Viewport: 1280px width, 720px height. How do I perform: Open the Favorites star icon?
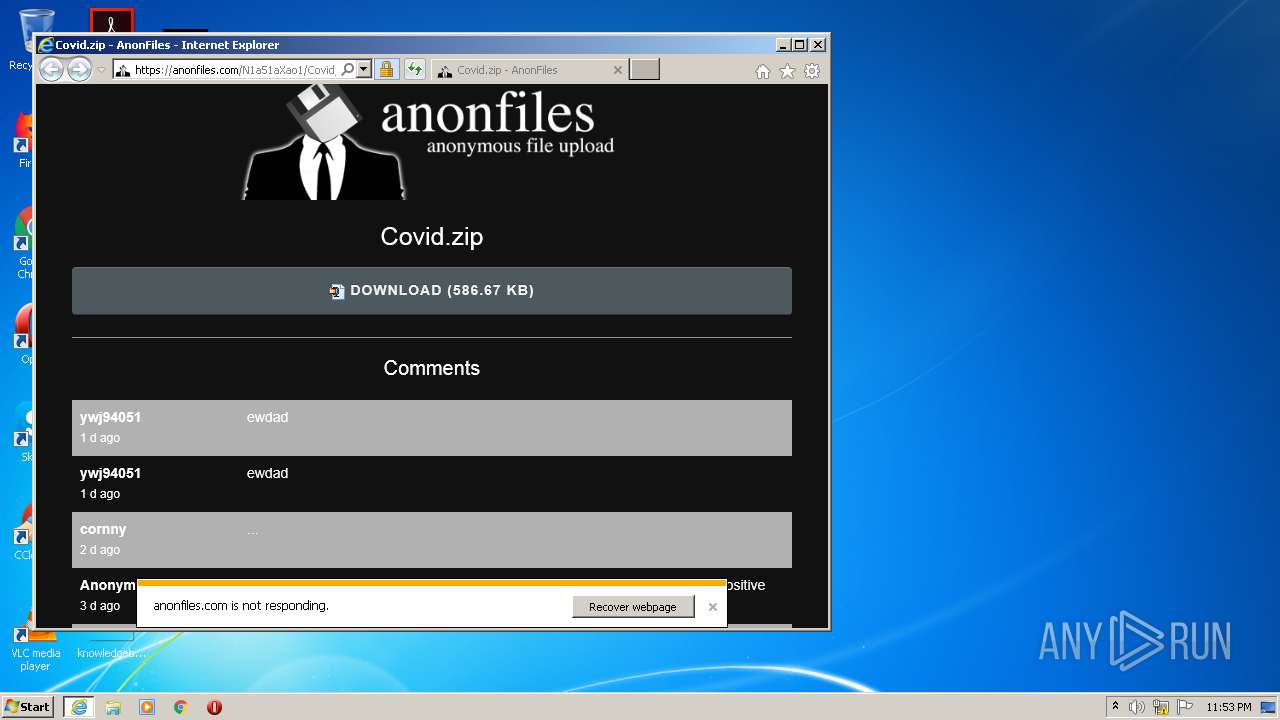[787, 71]
